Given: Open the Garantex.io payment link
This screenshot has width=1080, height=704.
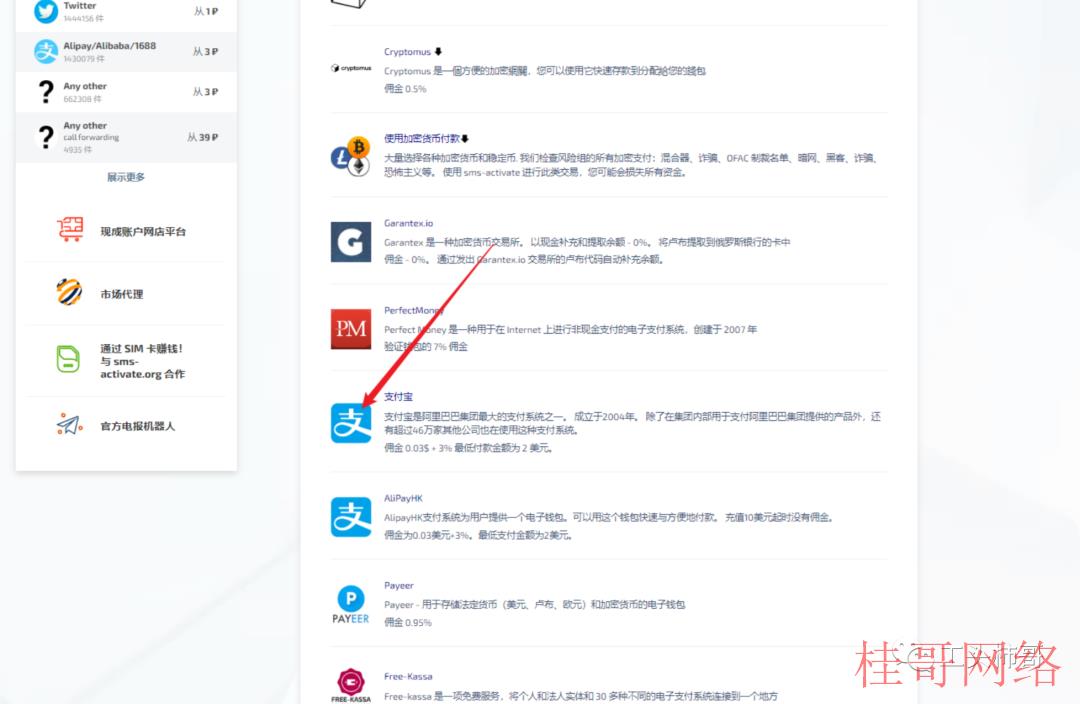Looking at the screenshot, I should pos(408,223).
